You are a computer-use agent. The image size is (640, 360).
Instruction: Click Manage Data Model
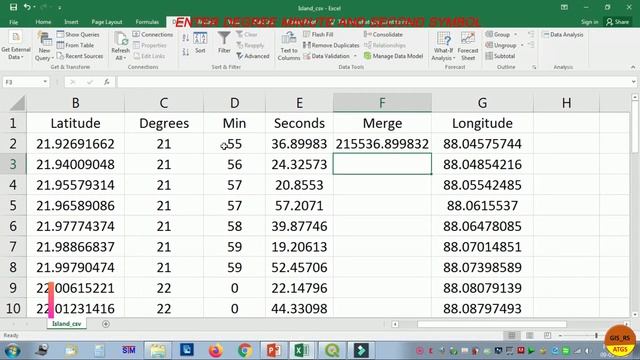point(393,56)
